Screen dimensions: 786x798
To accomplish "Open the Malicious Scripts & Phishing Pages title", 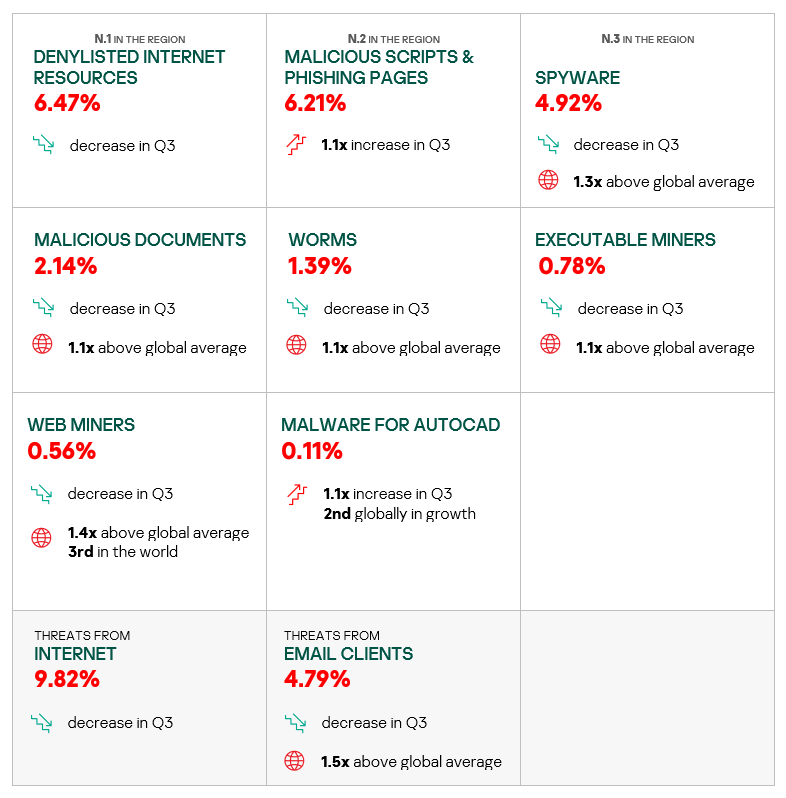I will tap(379, 67).
